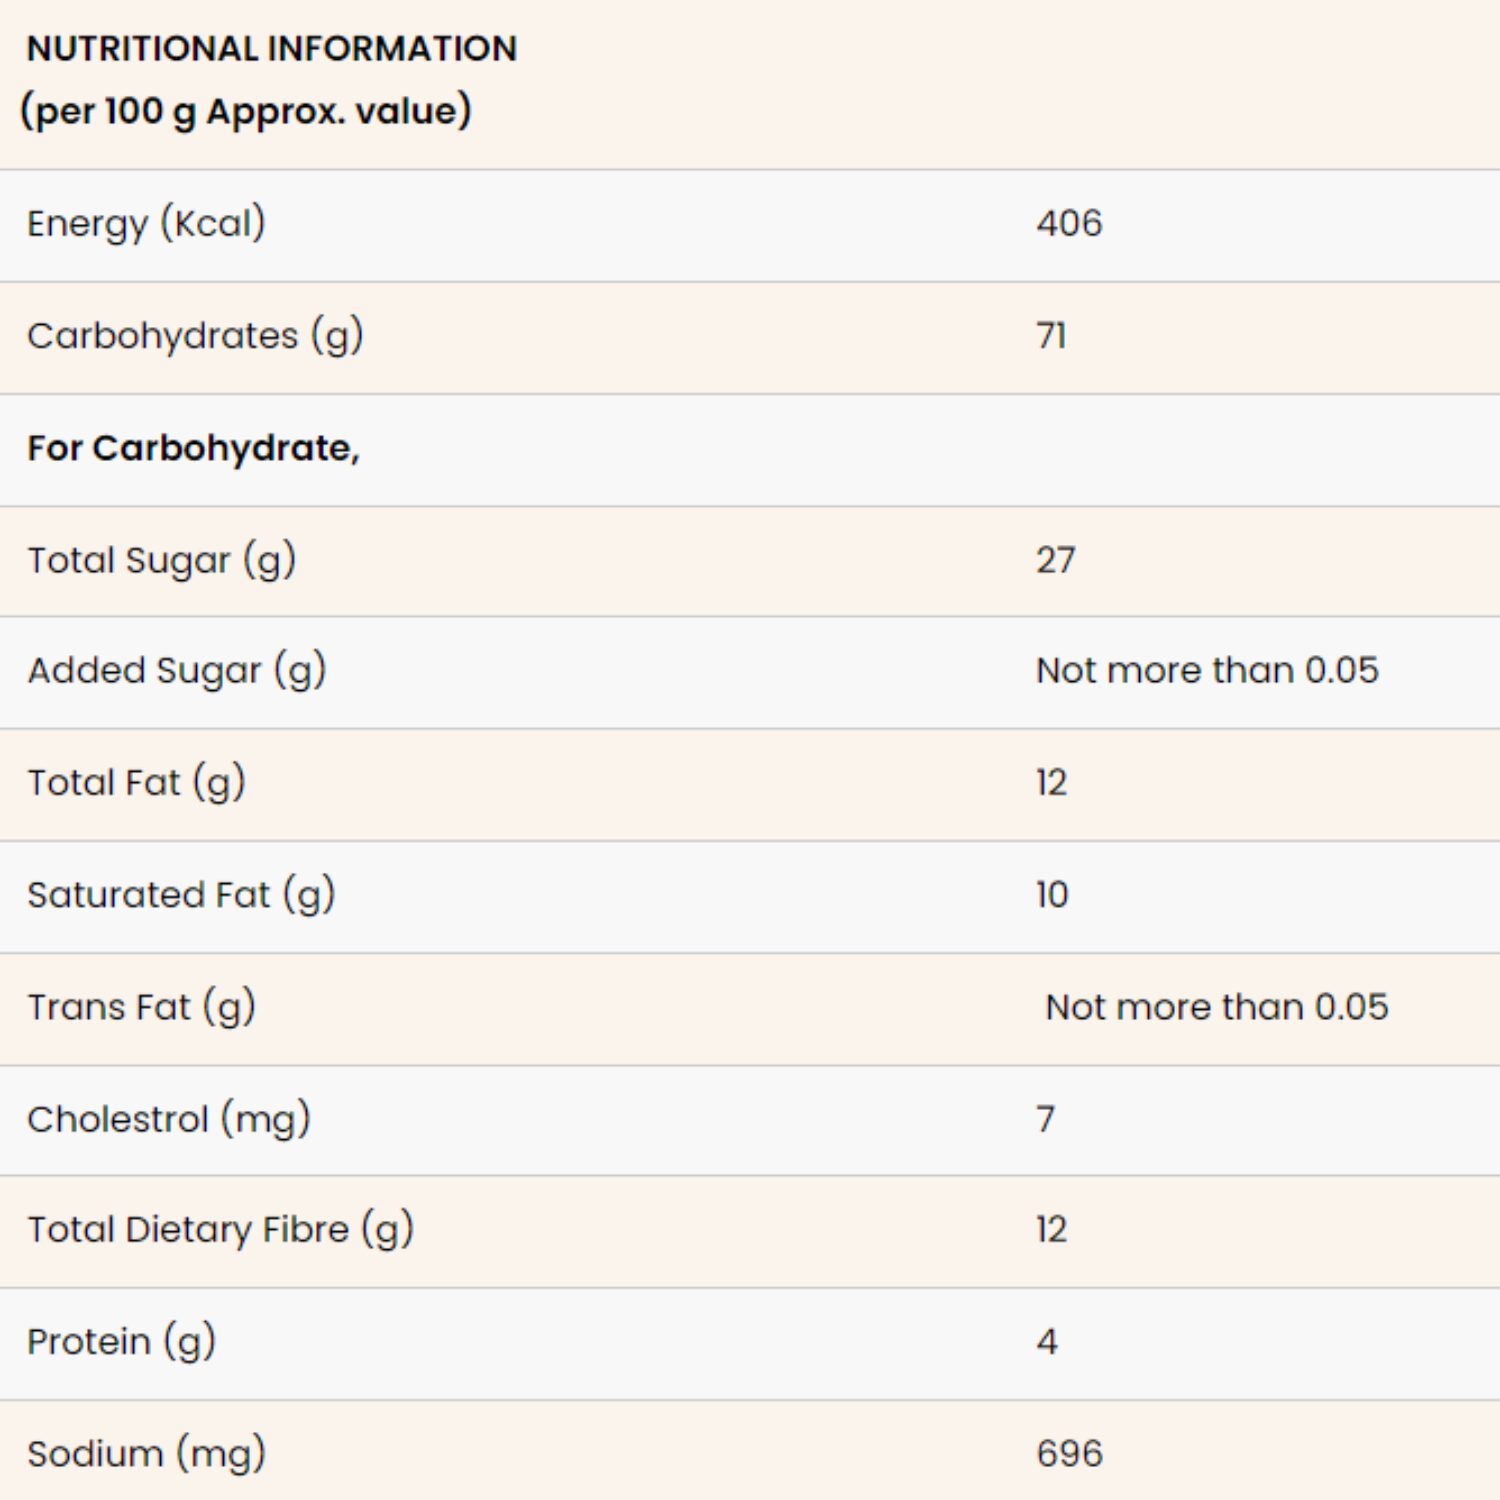
Task: Click the Added Sugar (g) label
Action: click(x=177, y=671)
